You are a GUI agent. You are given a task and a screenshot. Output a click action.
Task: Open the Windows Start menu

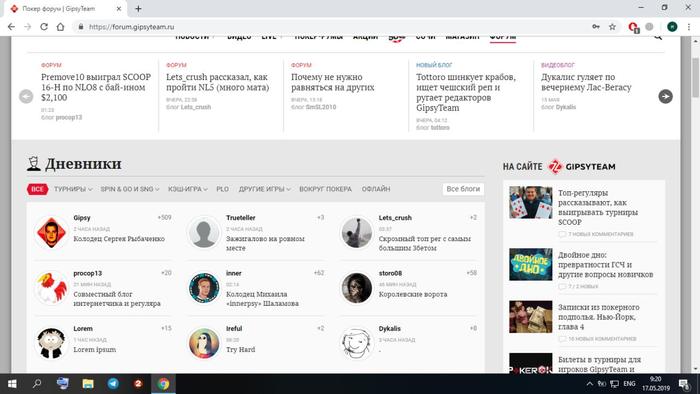12,384
